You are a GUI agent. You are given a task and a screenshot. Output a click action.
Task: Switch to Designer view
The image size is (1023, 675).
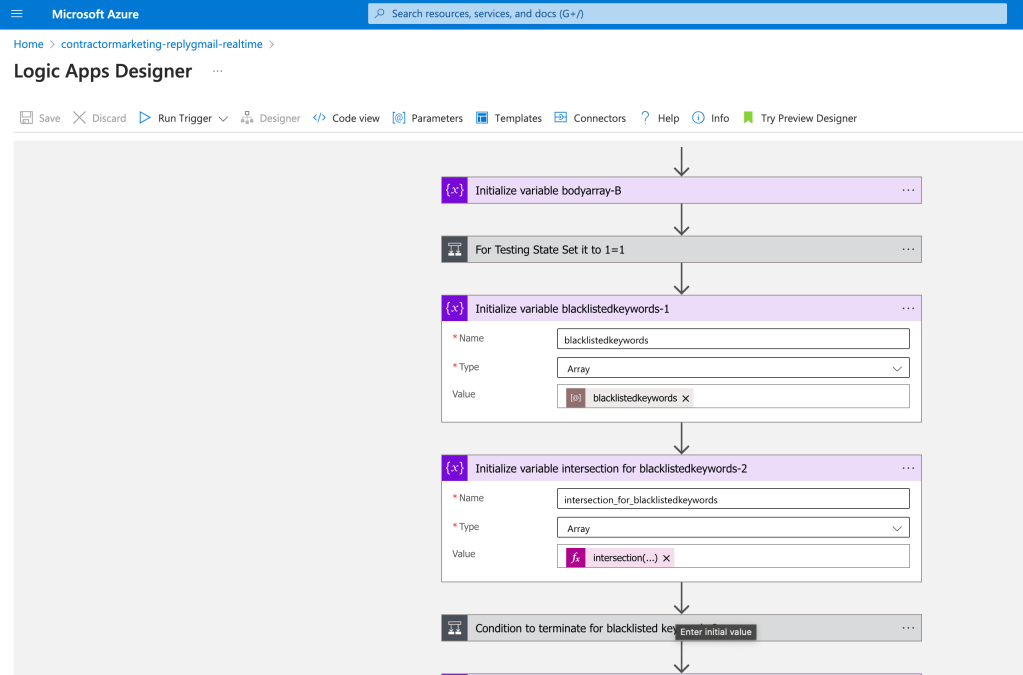click(x=271, y=118)
